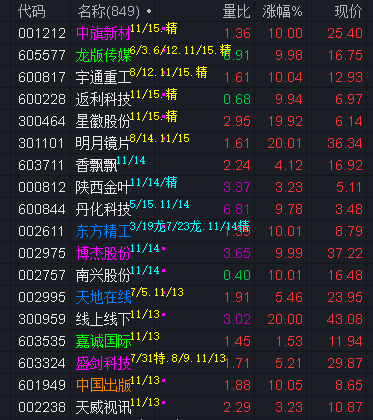This screenshot has height=420, width=373.
Task: Select stock code 002975
Action: (42, 253)
